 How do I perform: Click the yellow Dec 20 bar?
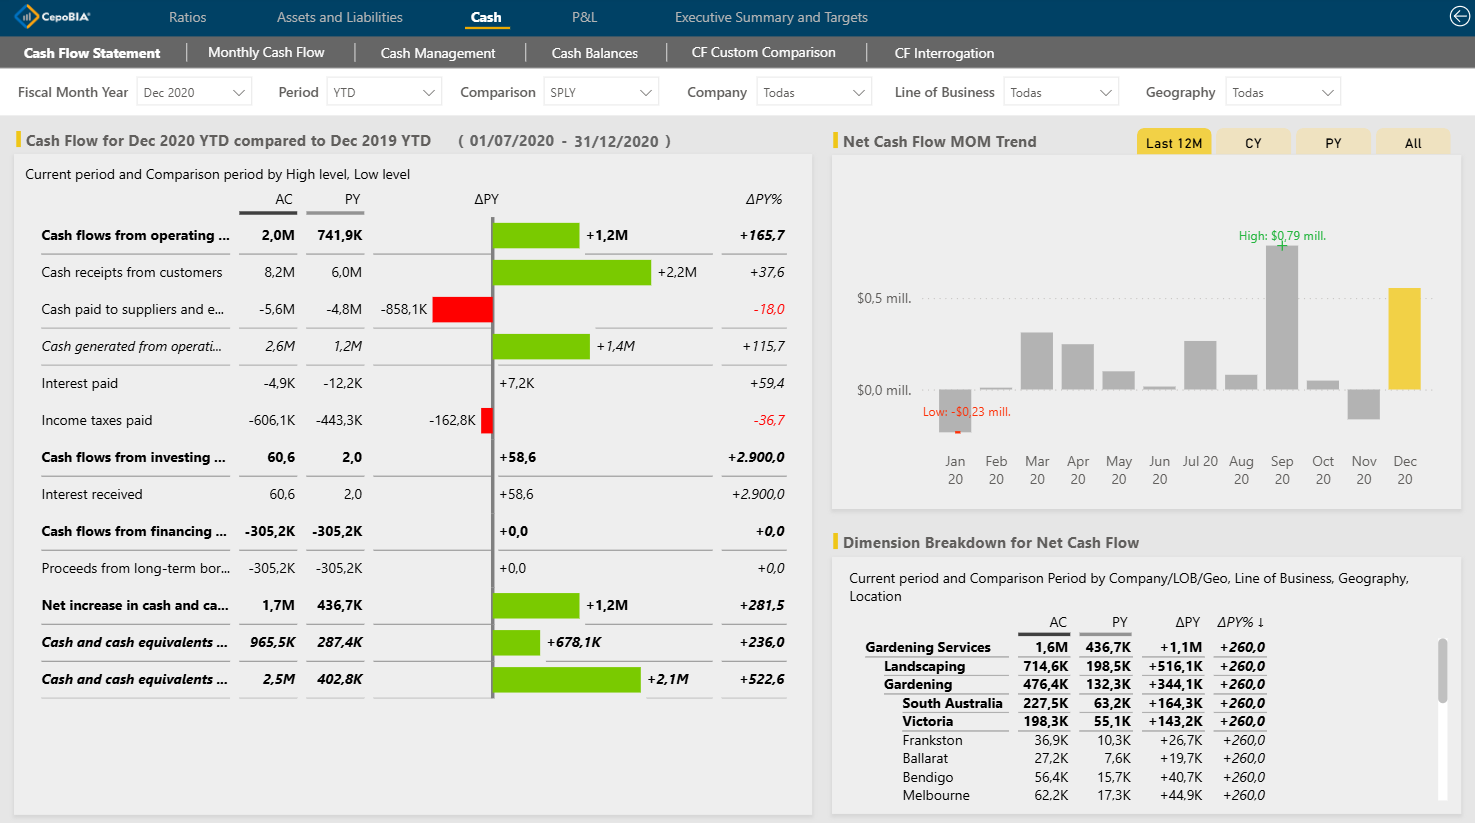pyautogui.click(x=1404, y=339)
